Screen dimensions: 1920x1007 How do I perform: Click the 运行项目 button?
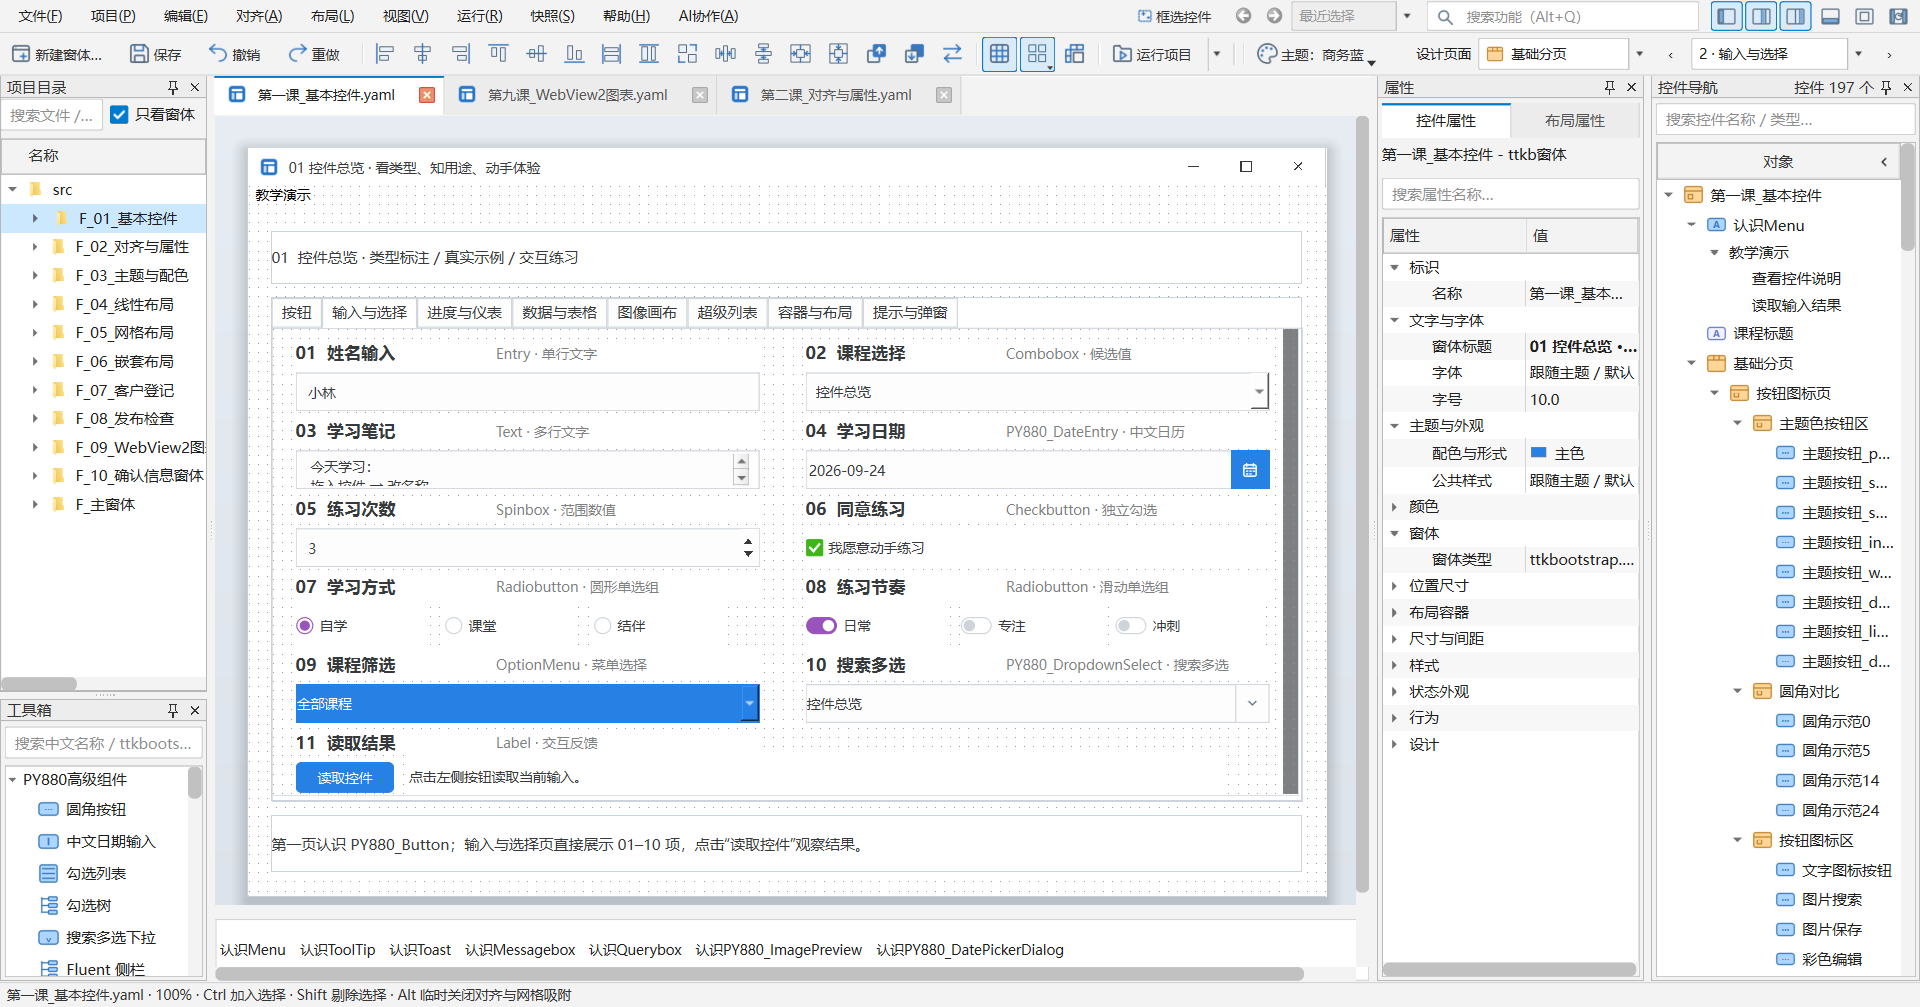click(x=1153, y=55)
